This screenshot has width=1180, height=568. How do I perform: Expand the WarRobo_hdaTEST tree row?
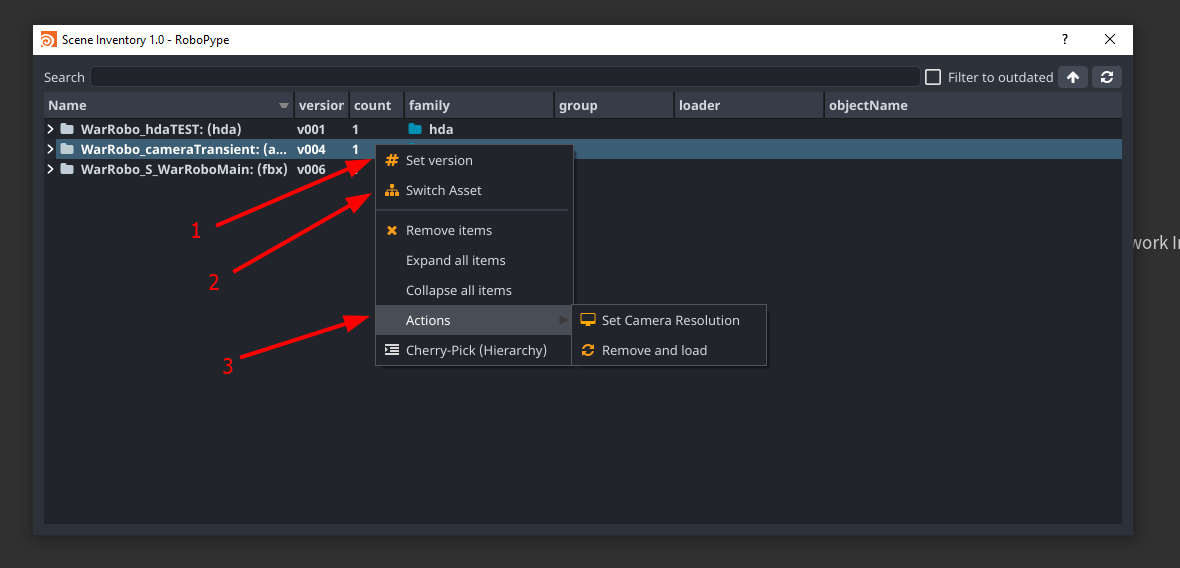[50, 129]
